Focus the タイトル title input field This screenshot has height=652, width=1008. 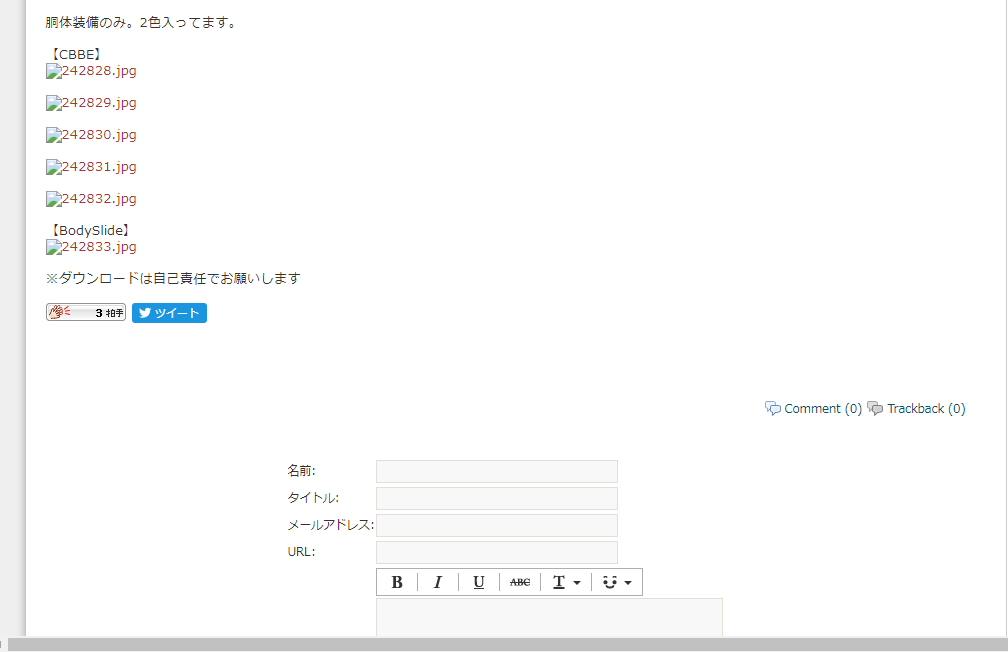click(x=497, y=498)
